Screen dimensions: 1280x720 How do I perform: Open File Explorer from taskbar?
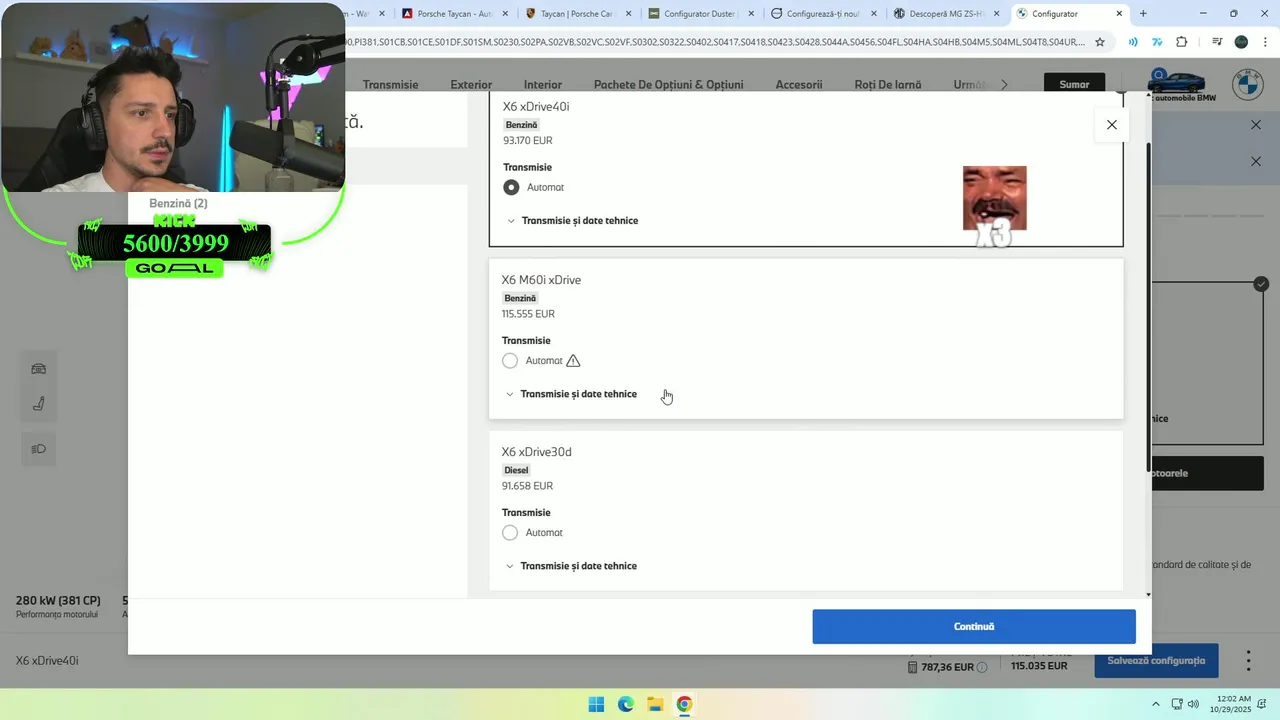point(655,704)
